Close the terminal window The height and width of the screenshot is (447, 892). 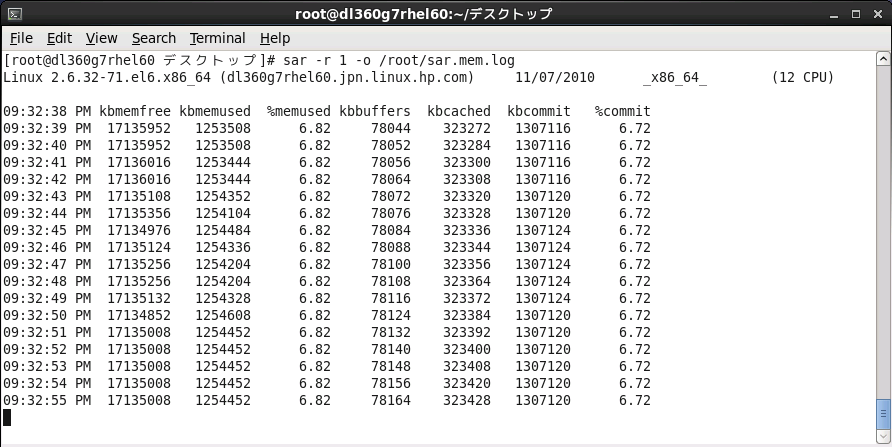(877, 14)
